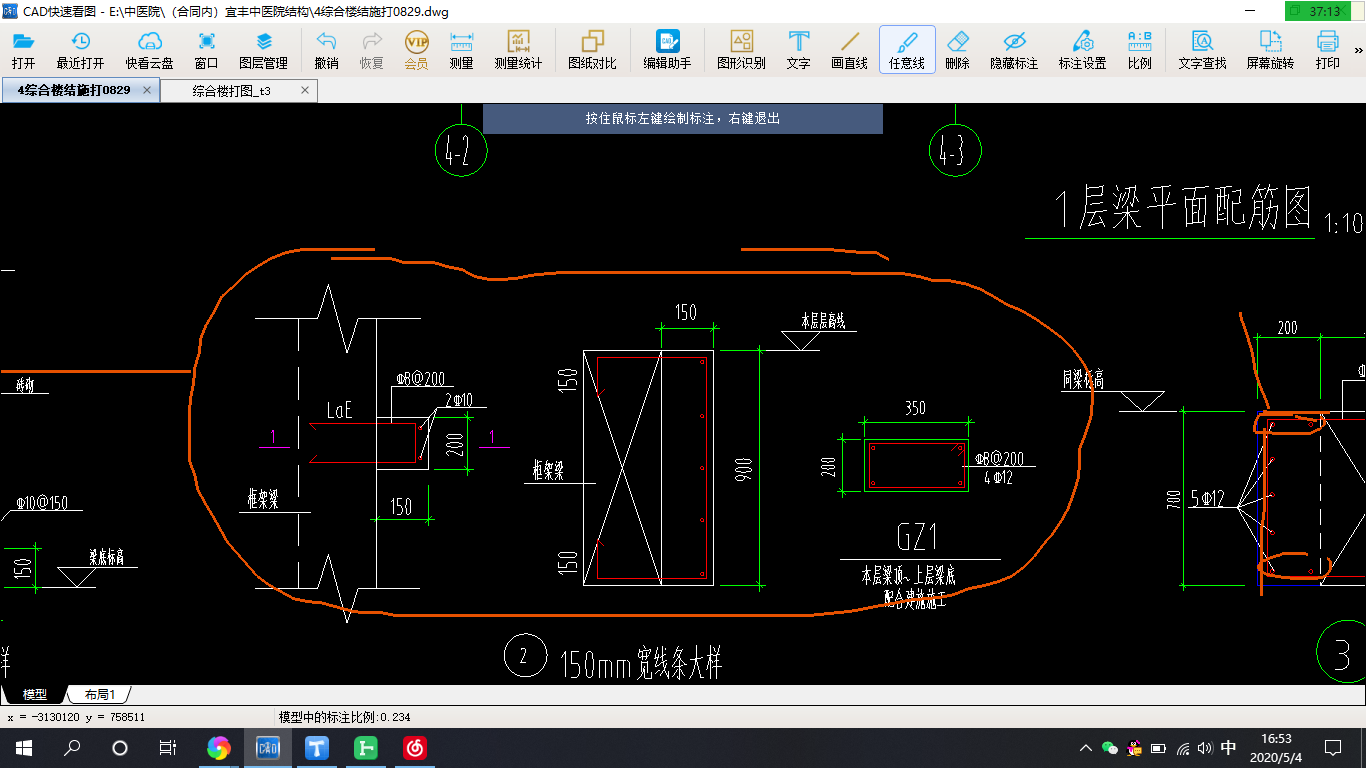The height and width of the screenshot is (768, 1366).
Task: Expand toolbar overflow chevron at right
Action: click(1358, 50)
